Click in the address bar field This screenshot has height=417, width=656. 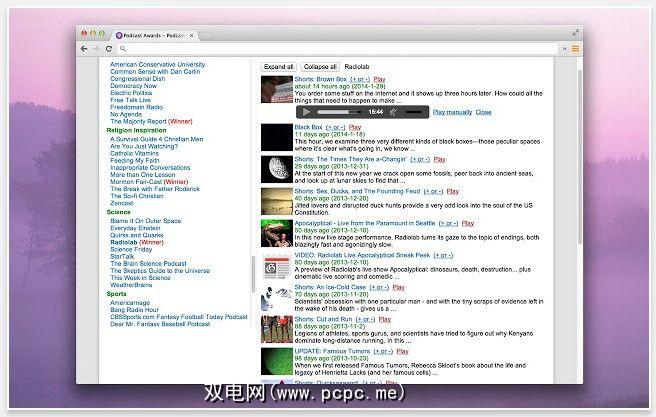pos(337,49)
